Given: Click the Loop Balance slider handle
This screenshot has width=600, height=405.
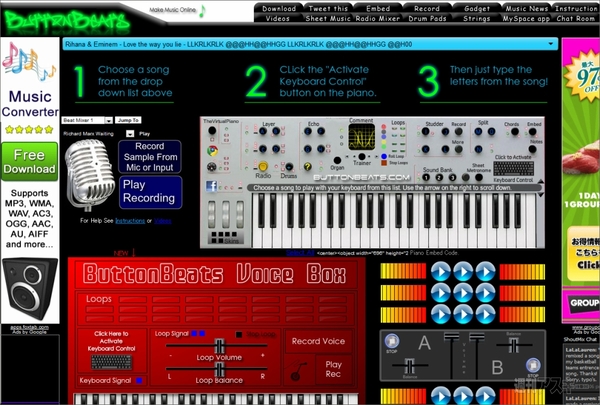Looking at the screenshot, I should (x=219, y=370).
